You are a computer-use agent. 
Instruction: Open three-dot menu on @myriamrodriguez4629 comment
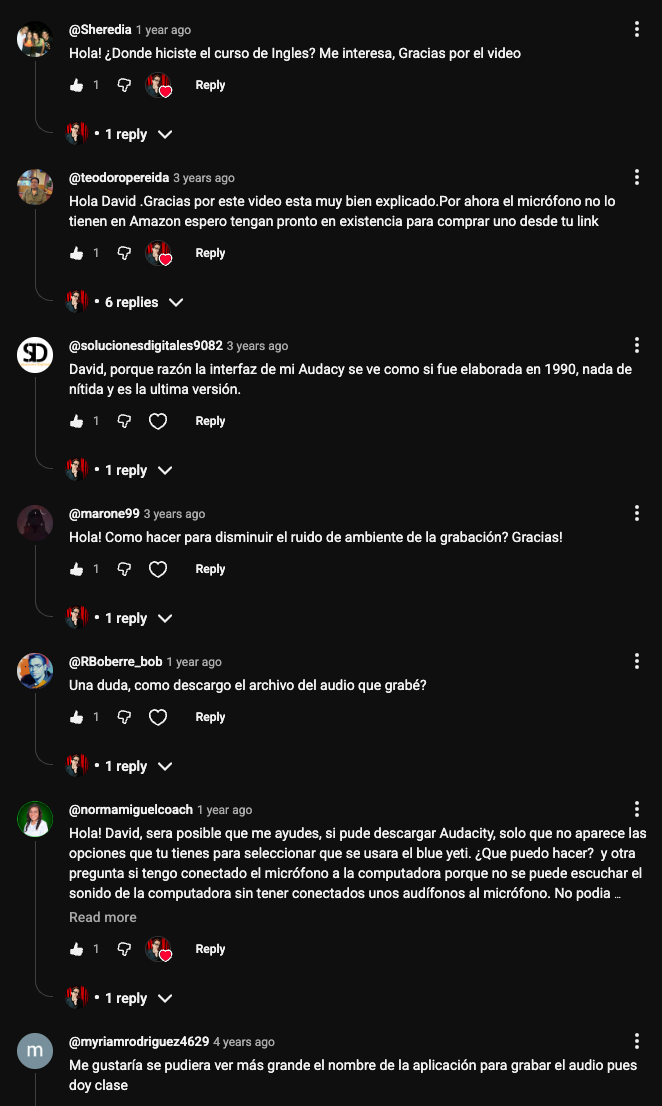pos(637,1041)
